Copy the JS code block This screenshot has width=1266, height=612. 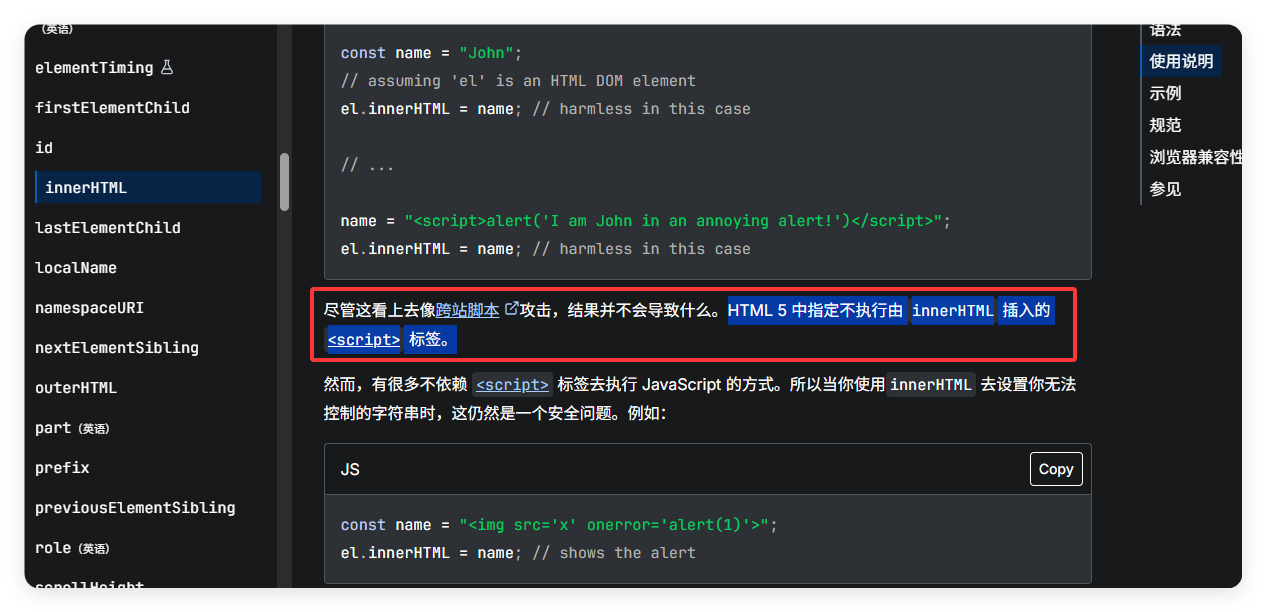coord(1055,469)
